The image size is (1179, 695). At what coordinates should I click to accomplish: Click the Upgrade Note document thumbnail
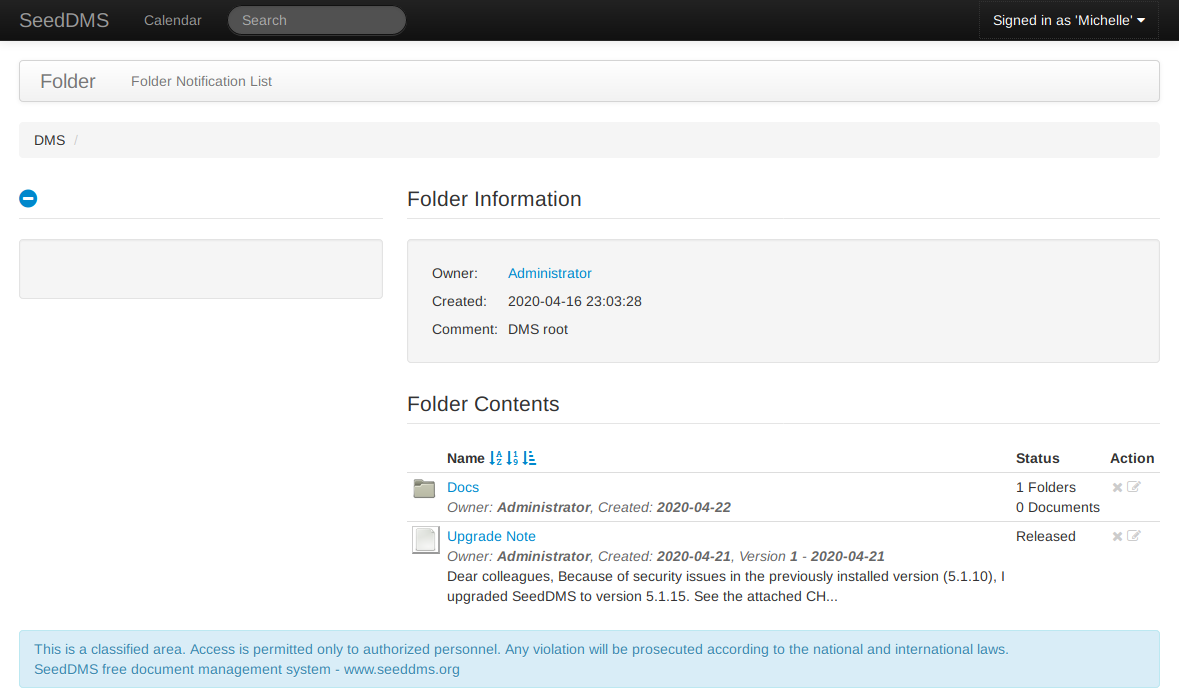coord(426,540)
